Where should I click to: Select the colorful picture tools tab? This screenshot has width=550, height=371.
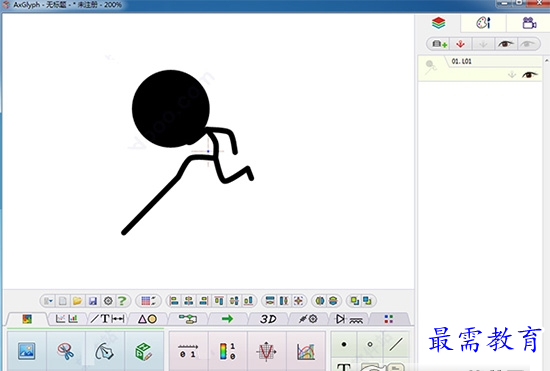(27, 319)
